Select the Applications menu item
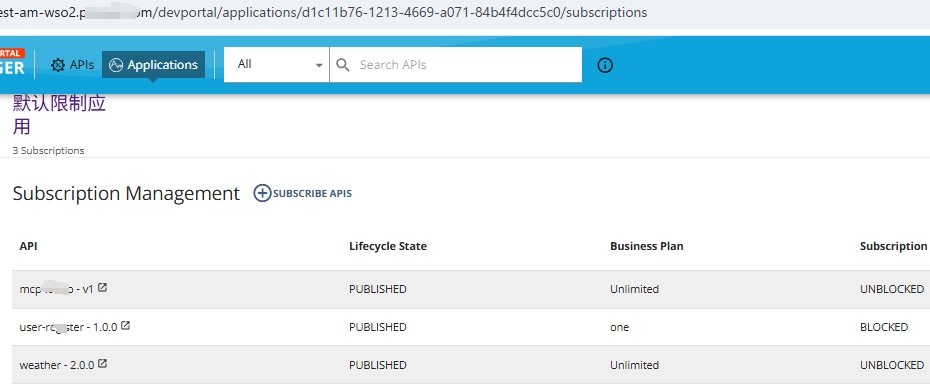 tap(154, 65)
